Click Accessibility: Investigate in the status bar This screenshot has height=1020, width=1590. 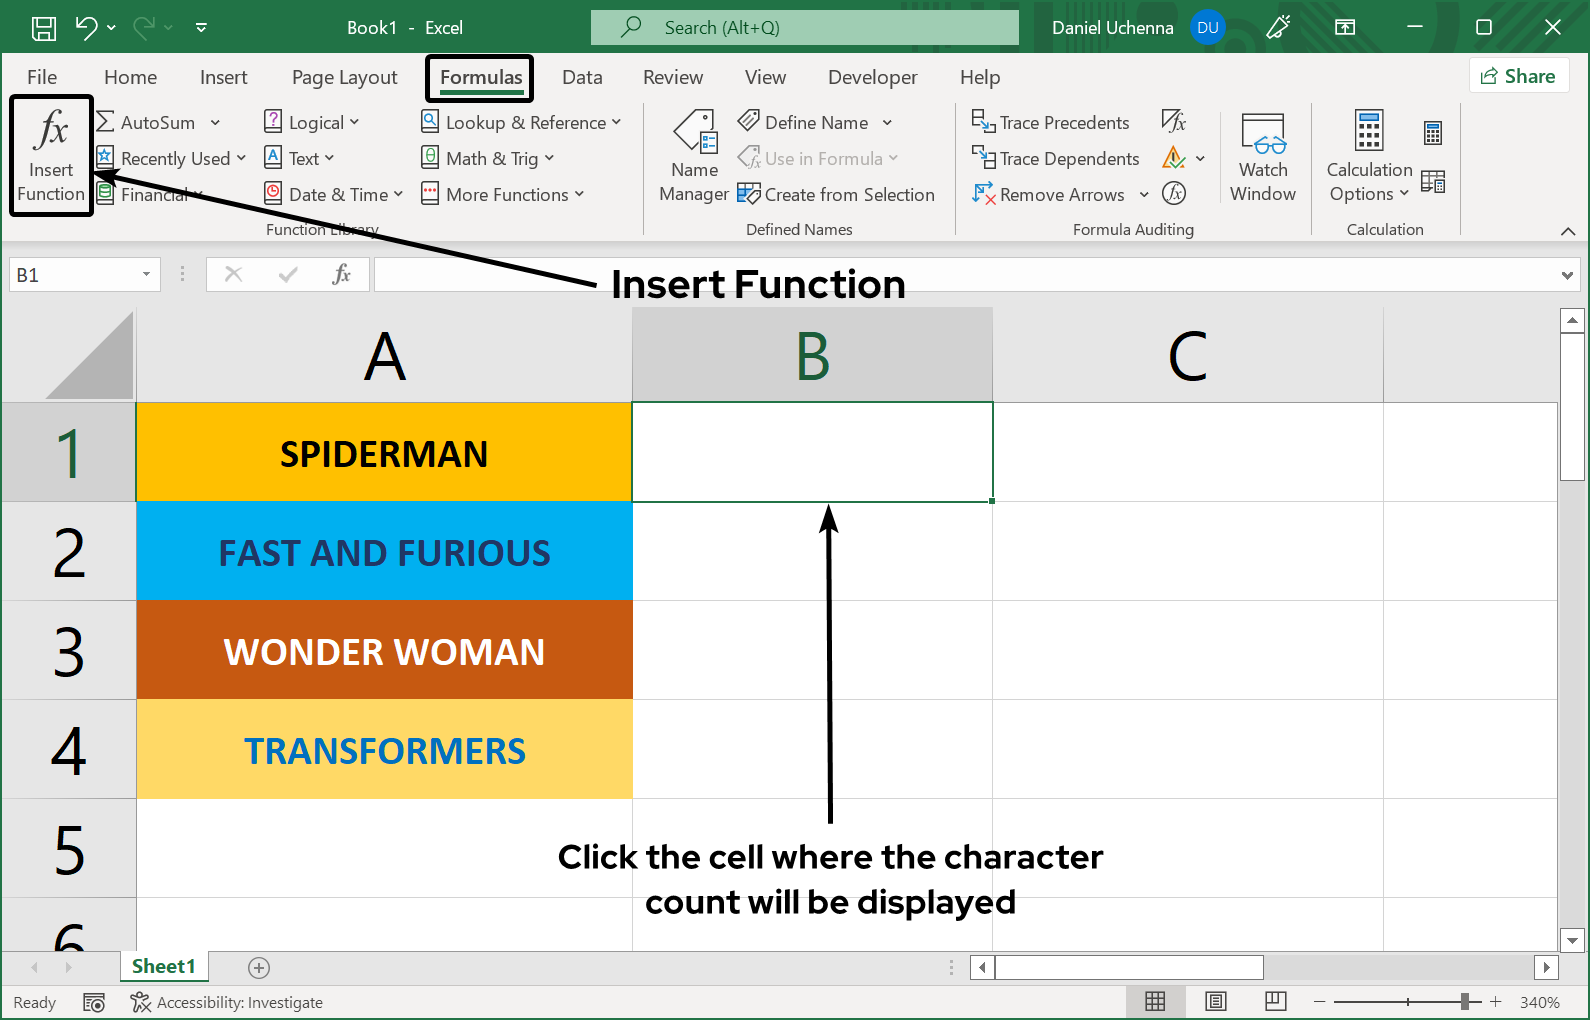pyautogui.click(x=226, y=1002)
